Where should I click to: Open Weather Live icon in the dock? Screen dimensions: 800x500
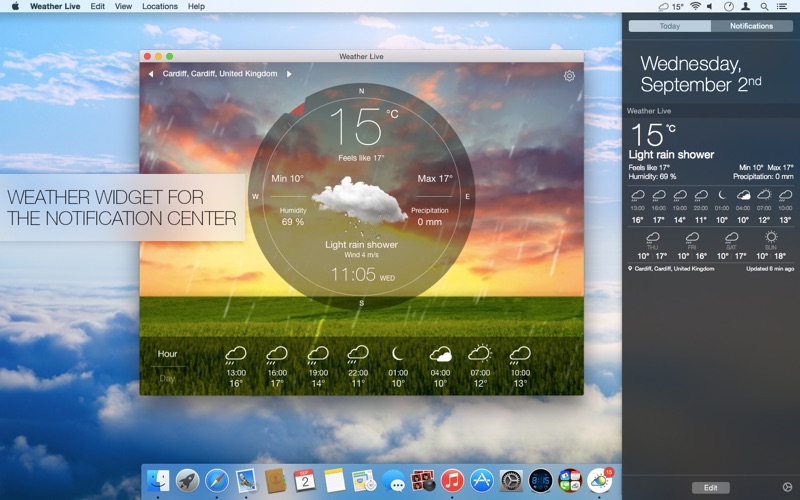(600, 481)
